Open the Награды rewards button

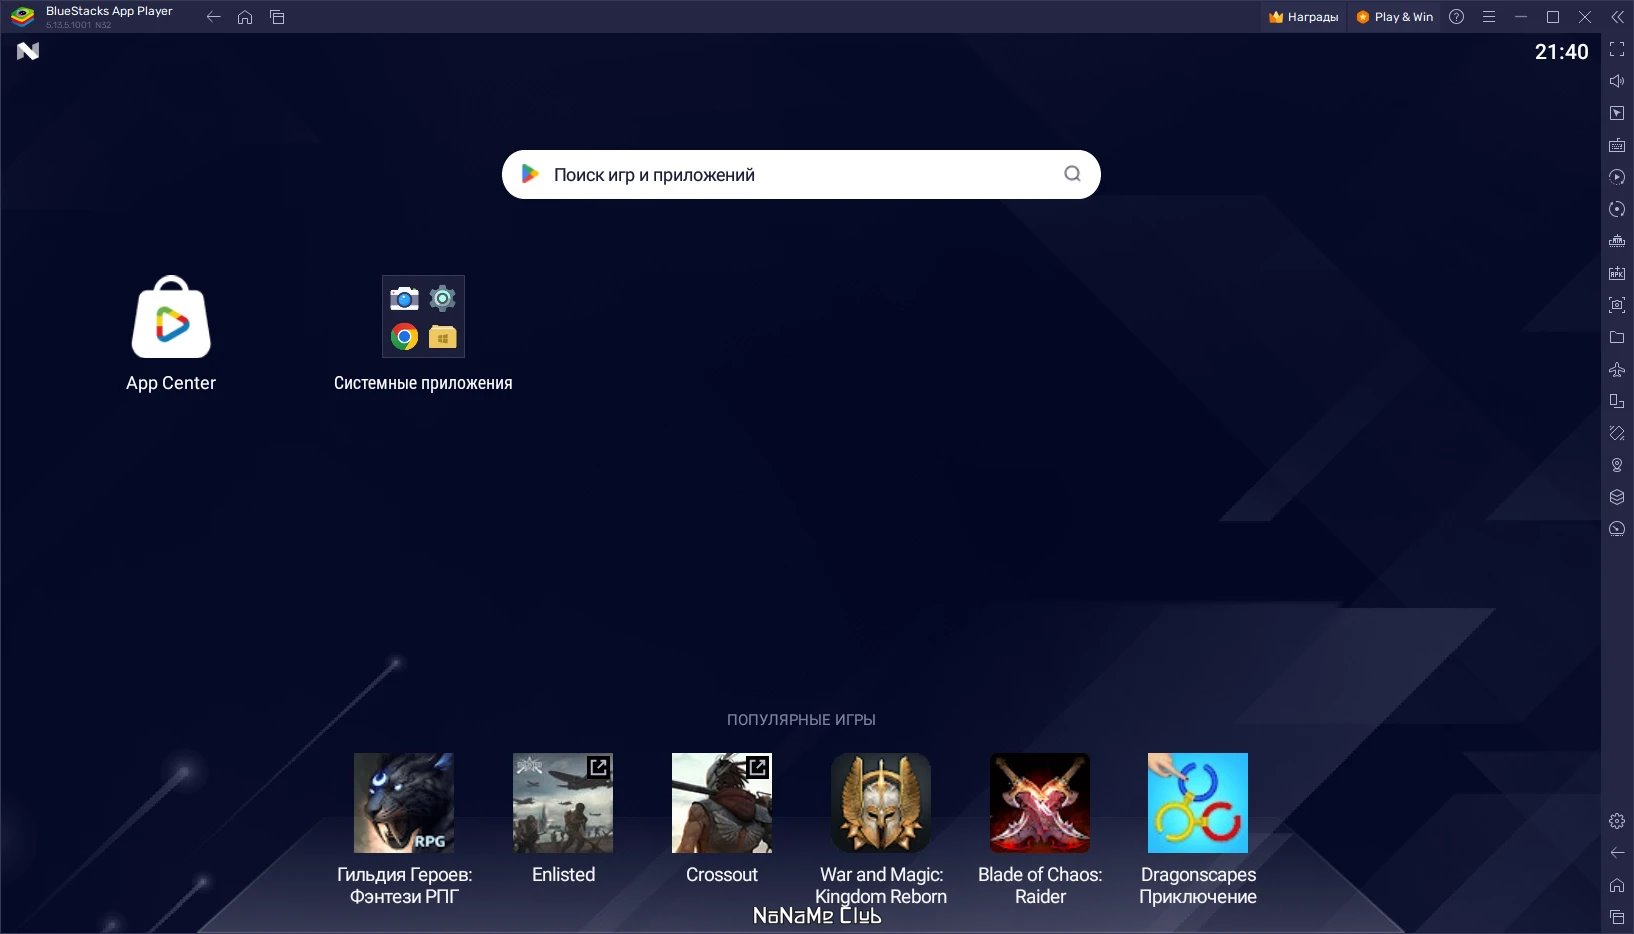pyautogui.click(x=1303, y=17)
